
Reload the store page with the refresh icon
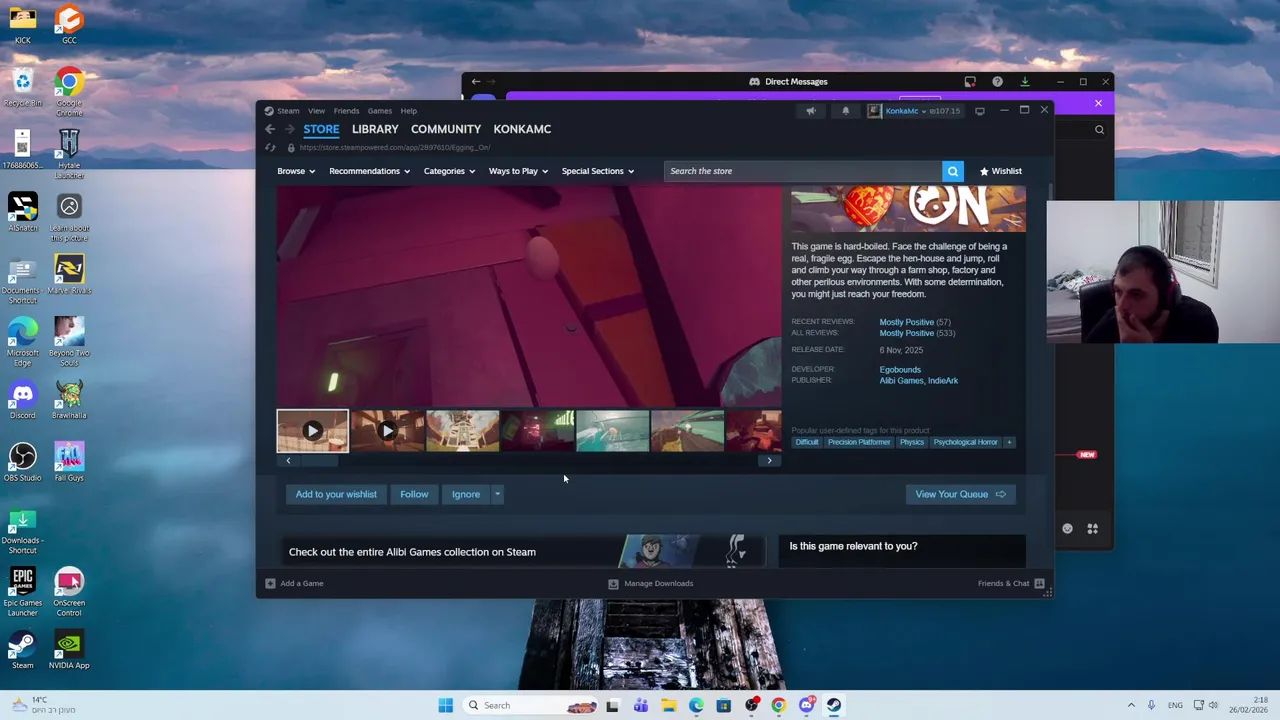tap(270, 147)
